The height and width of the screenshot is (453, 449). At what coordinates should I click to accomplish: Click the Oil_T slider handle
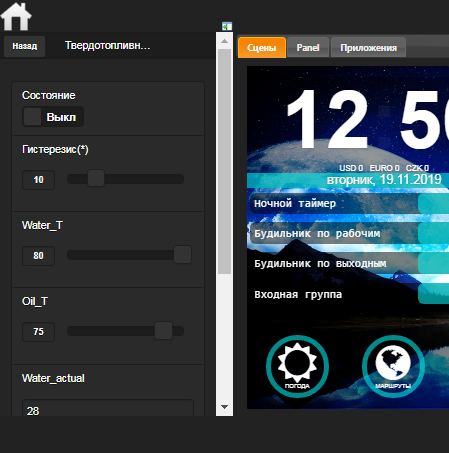coord(163,331)
